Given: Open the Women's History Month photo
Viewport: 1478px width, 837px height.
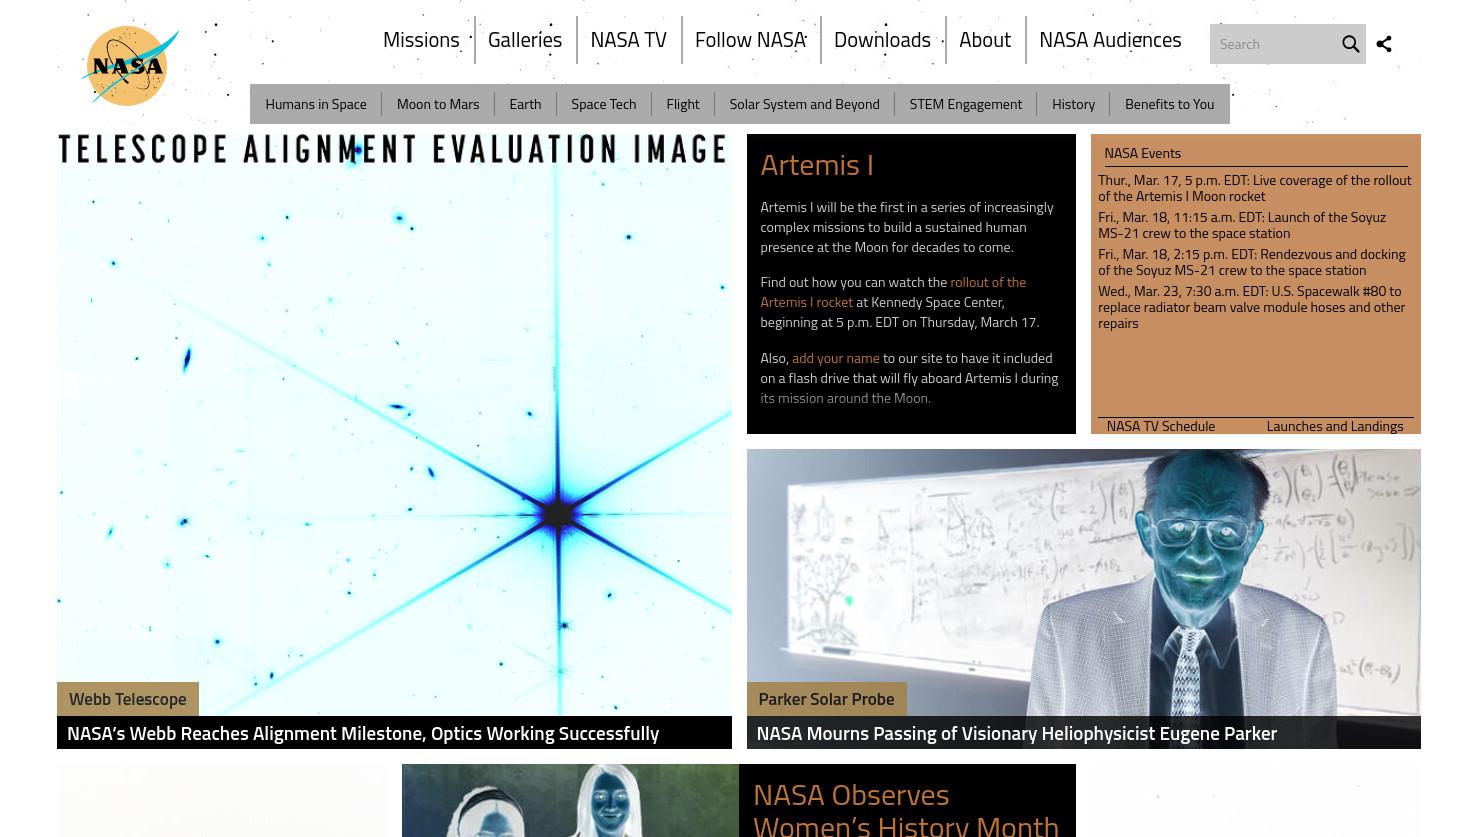Looking at the screenshot, I should point(570,800).
